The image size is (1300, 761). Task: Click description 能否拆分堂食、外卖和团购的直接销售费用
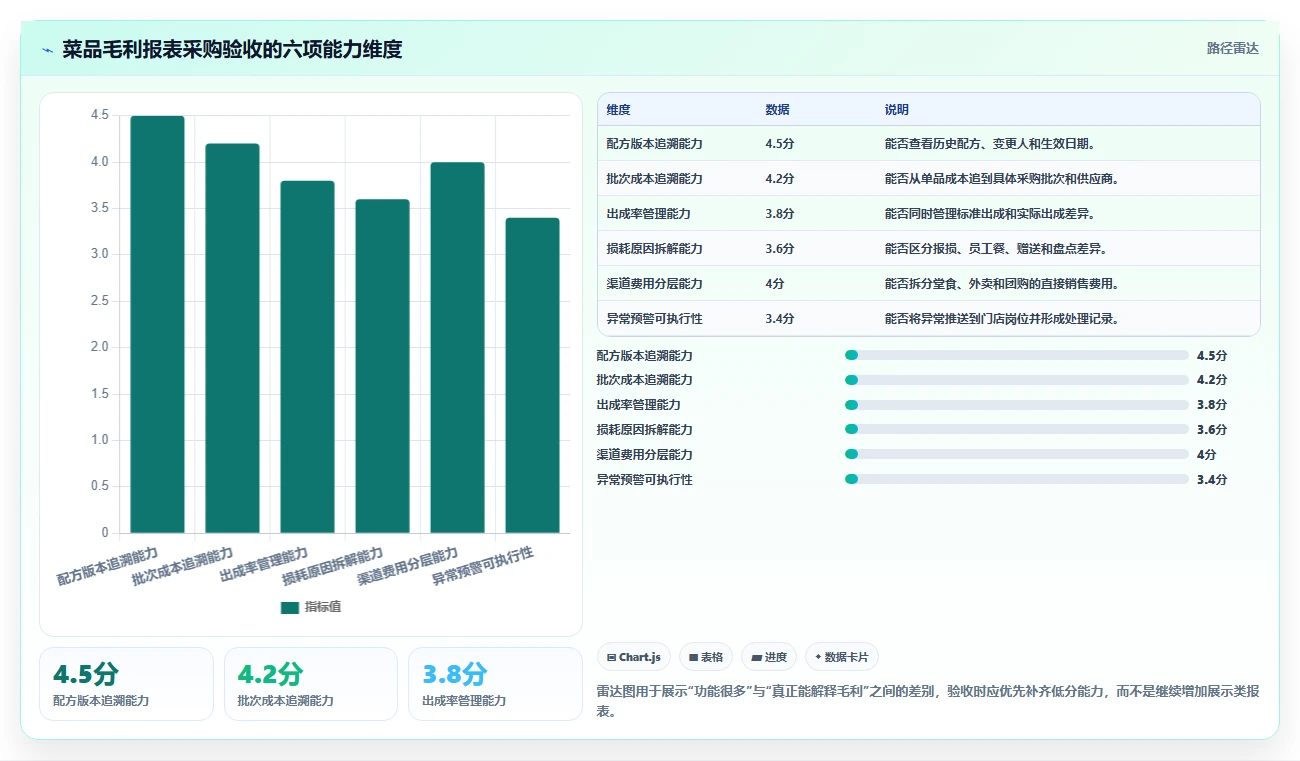click(1001, 284)
